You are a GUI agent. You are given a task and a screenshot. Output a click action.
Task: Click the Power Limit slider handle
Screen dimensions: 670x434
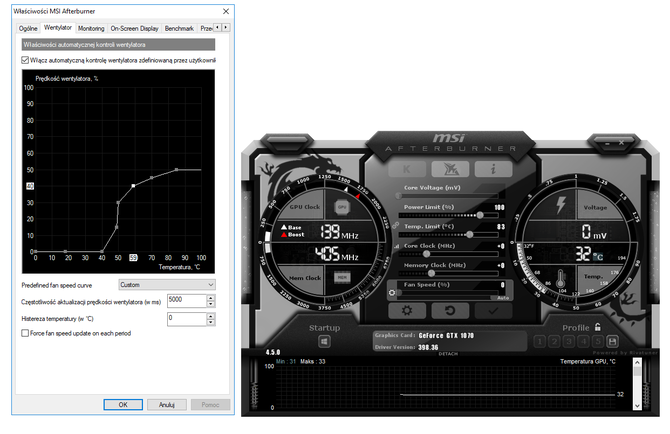pos(480,215)
